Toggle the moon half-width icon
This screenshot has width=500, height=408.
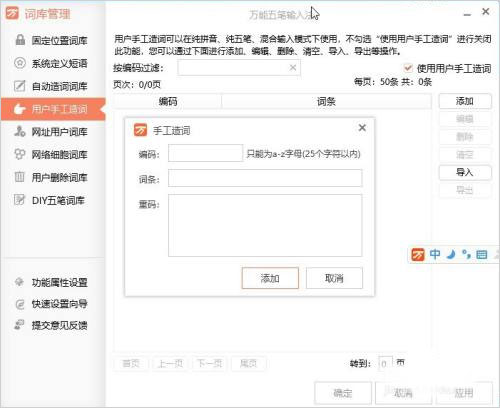coord(451,255)
